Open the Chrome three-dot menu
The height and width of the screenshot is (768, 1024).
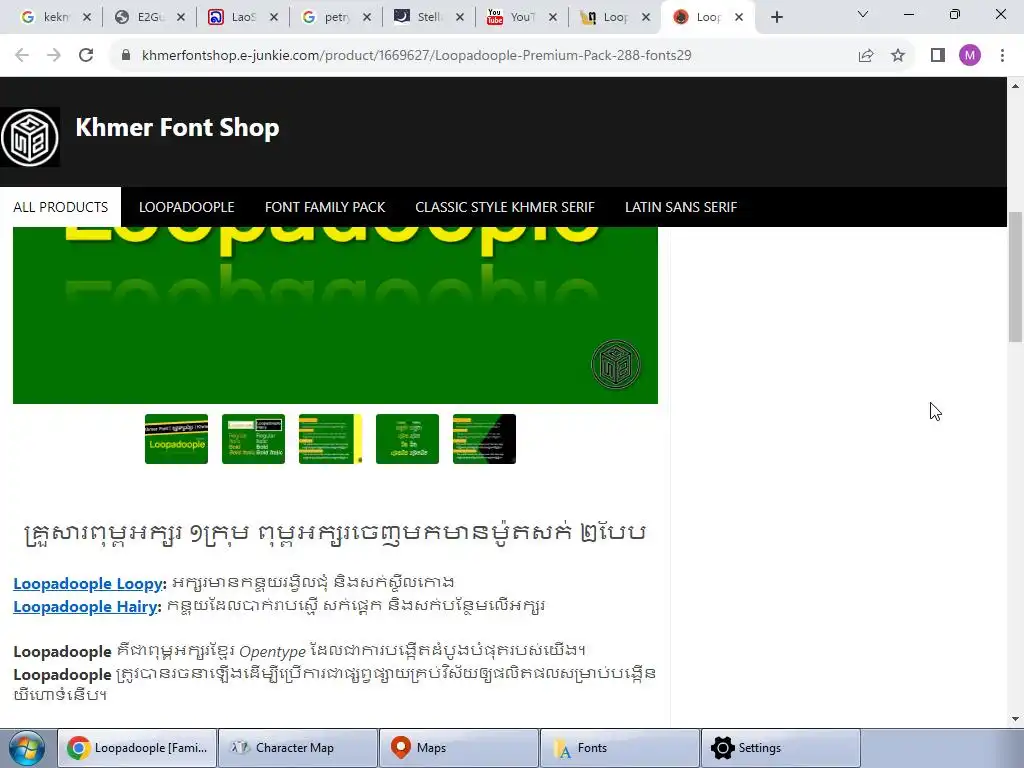point(1002,56)
